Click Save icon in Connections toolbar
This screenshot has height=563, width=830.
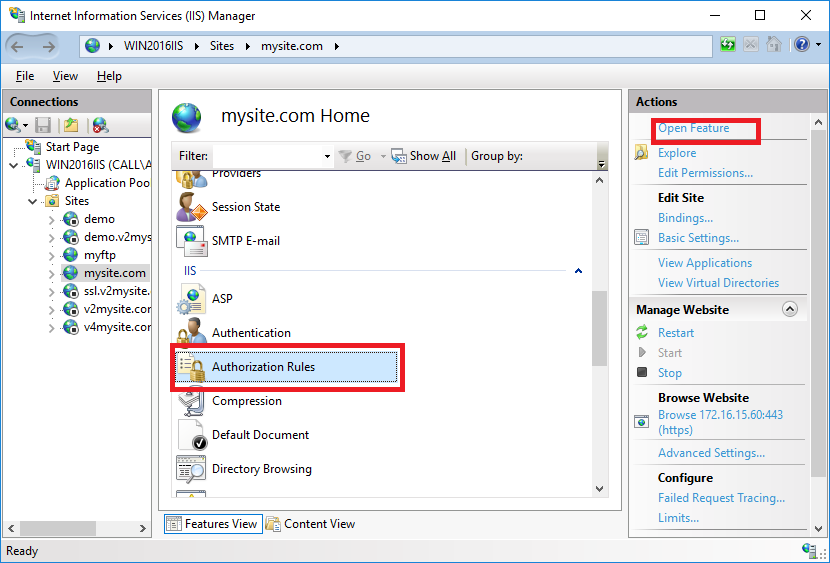[x=43, y=125]
